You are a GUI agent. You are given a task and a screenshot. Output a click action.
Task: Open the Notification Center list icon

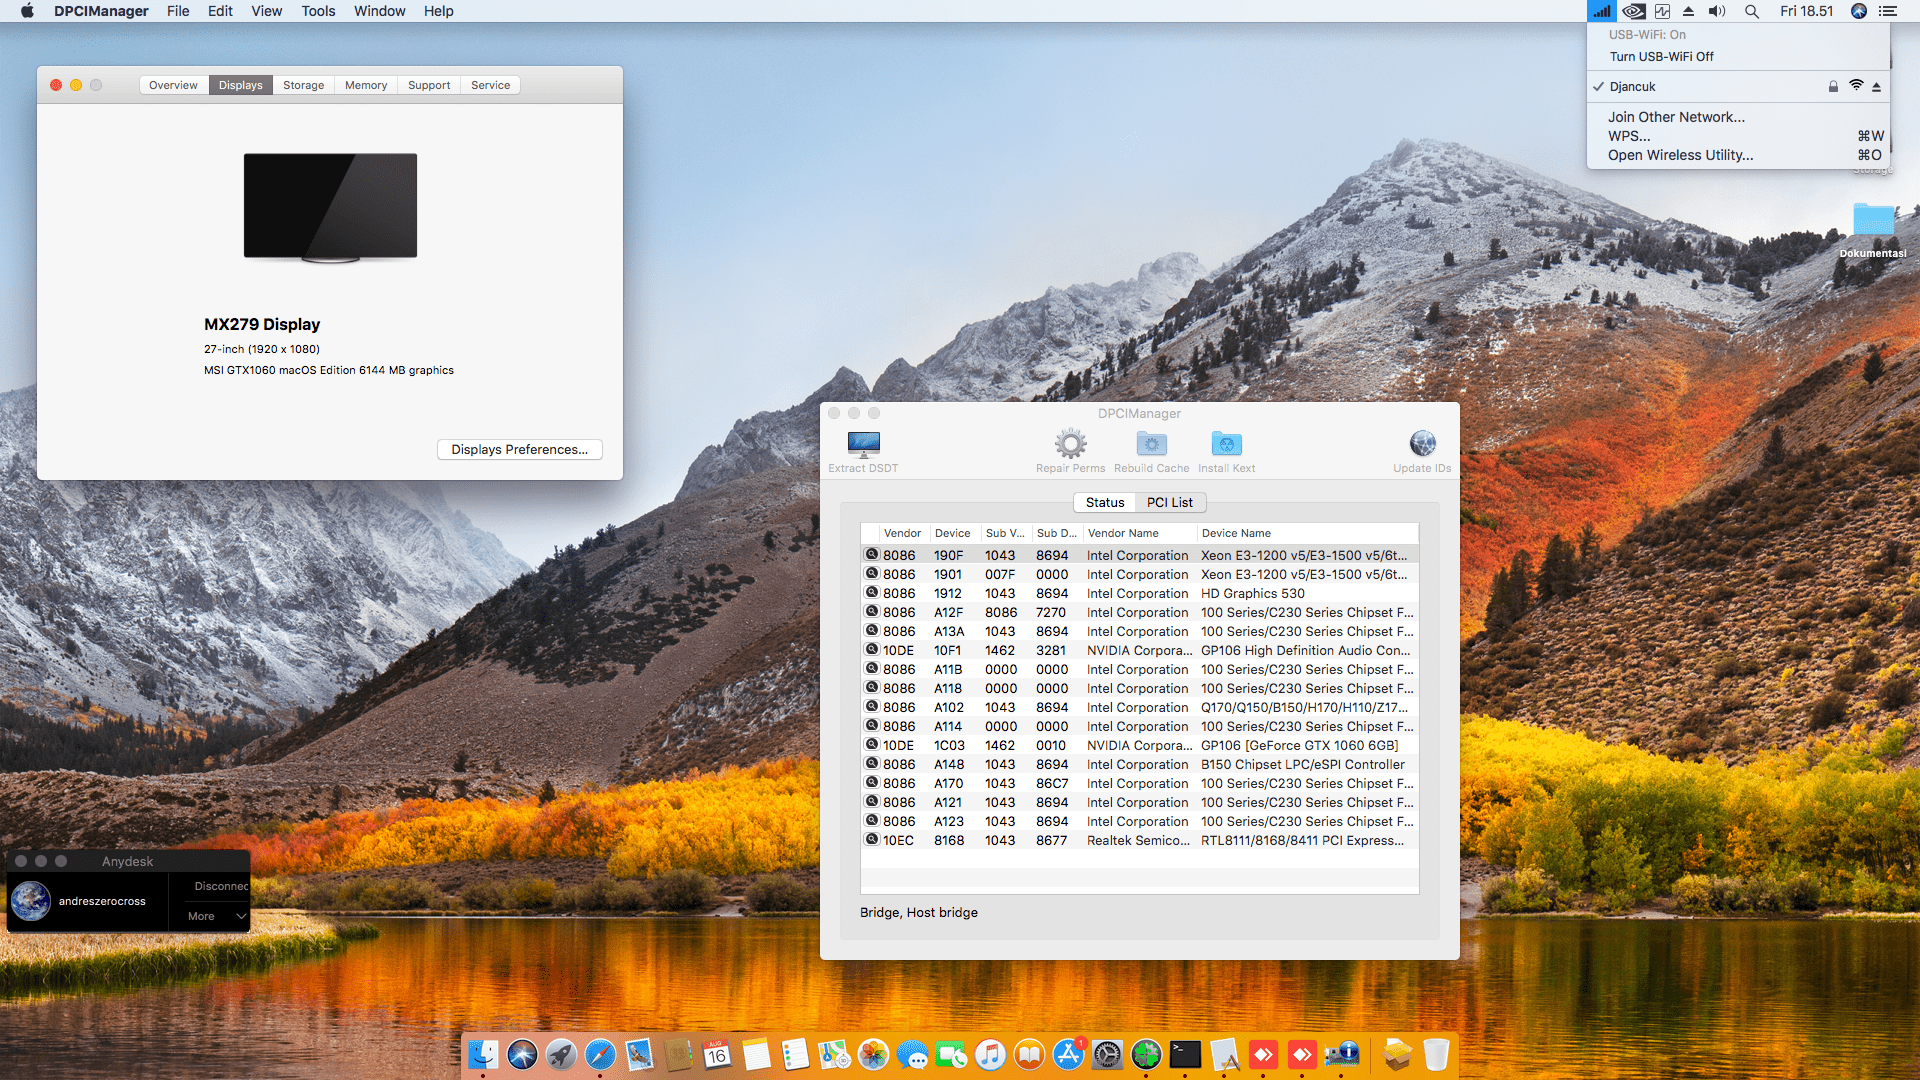coord(1888,11)
